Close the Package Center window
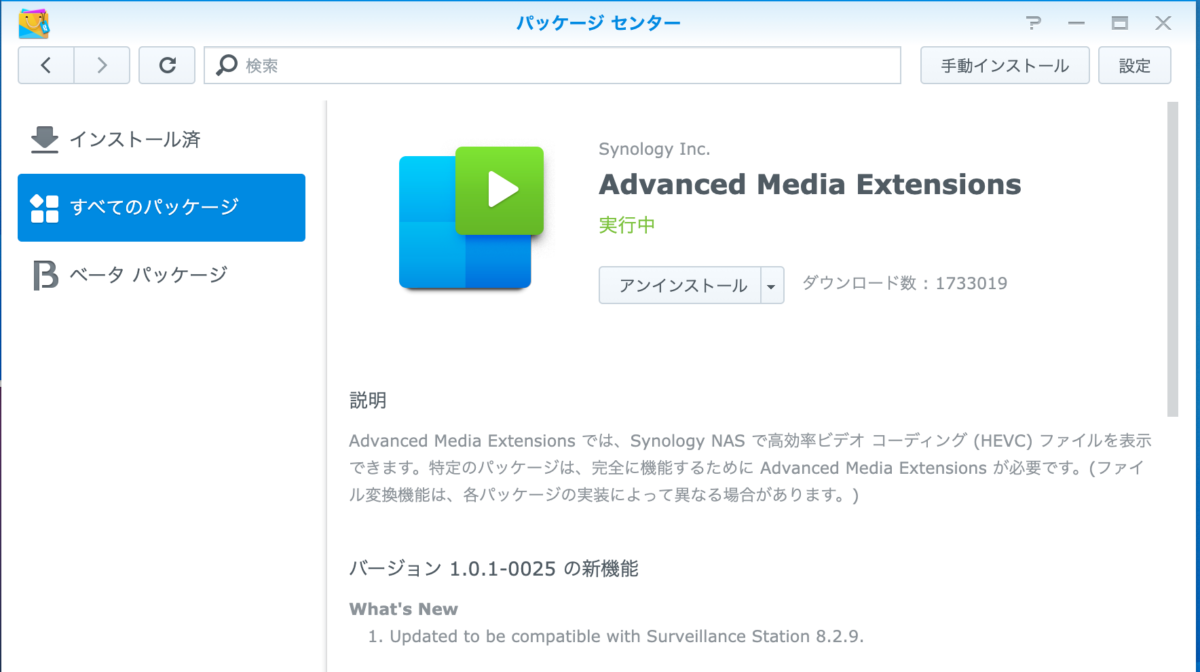This screenshot has height=672, width=1200. click(1163, 23)
